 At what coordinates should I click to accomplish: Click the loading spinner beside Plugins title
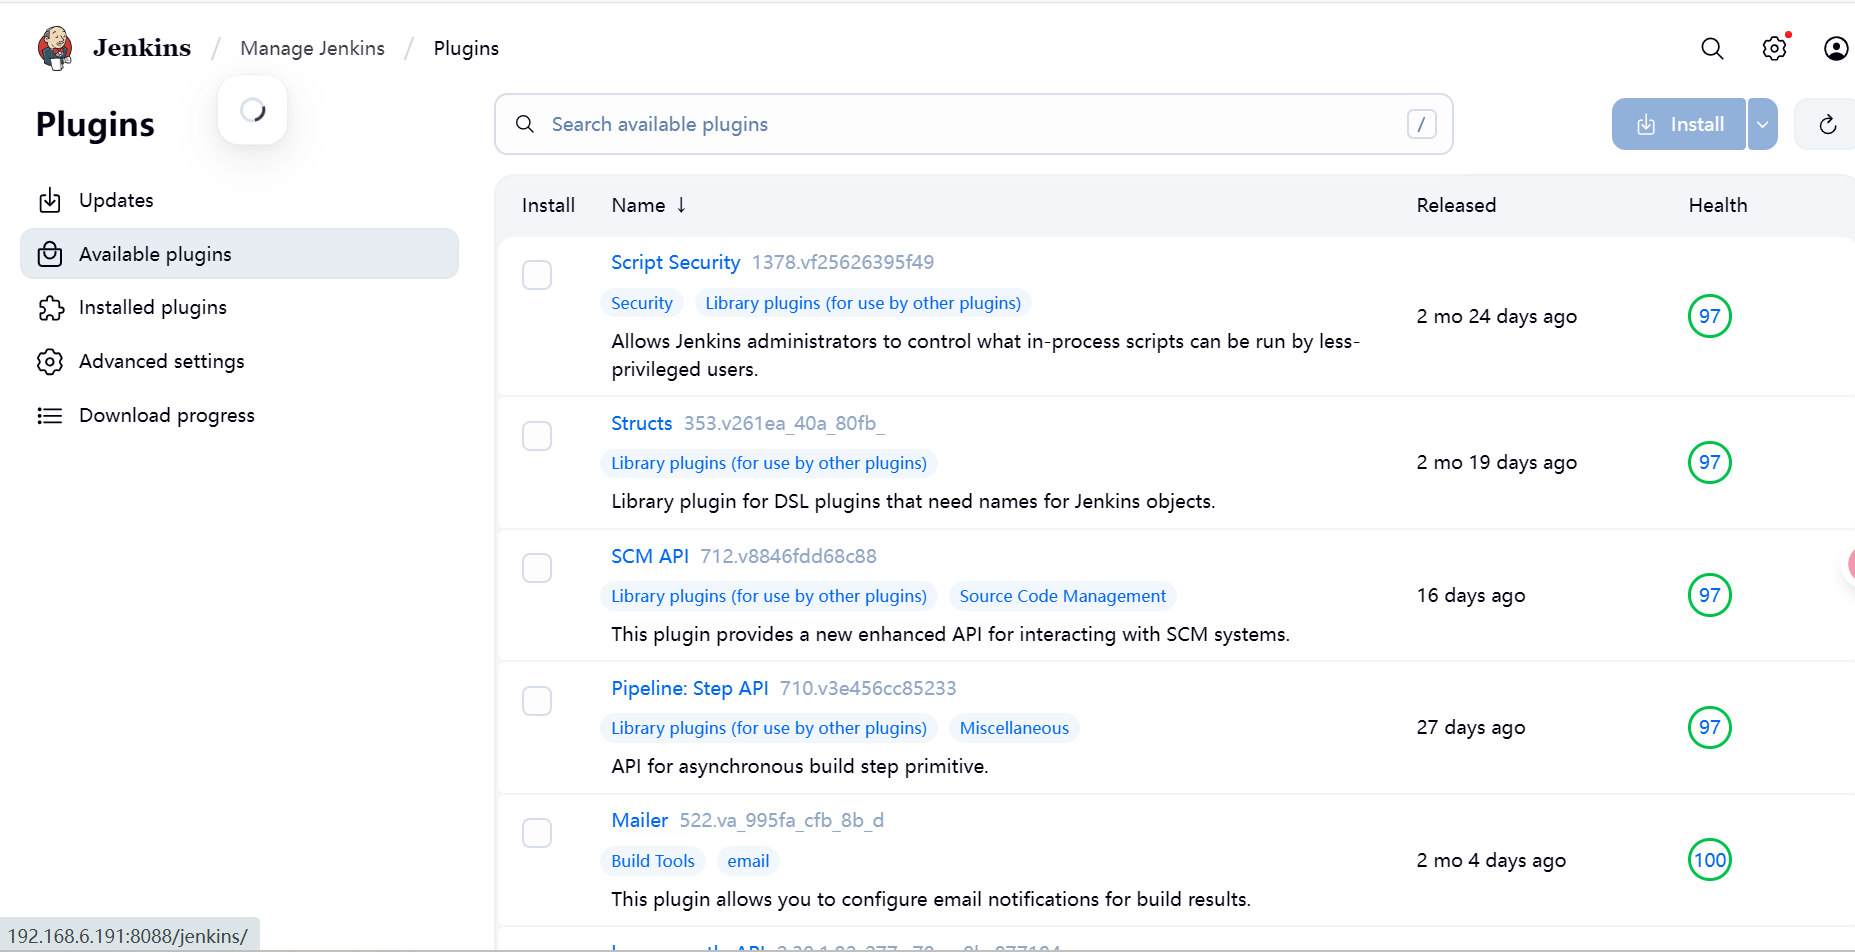click(252, 110)
